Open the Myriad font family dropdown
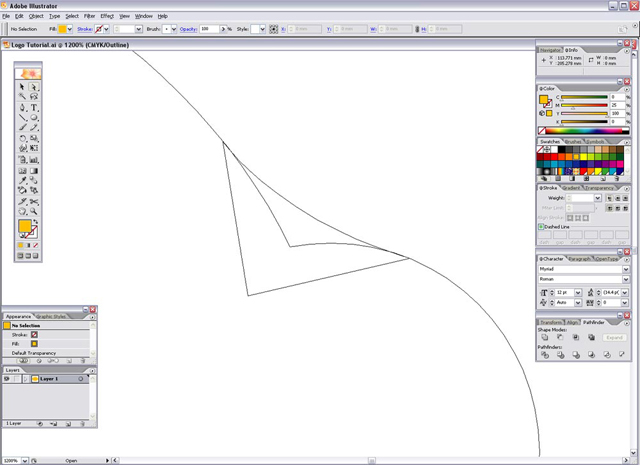This screenshot has height=465, width=640. pos(625,269)
